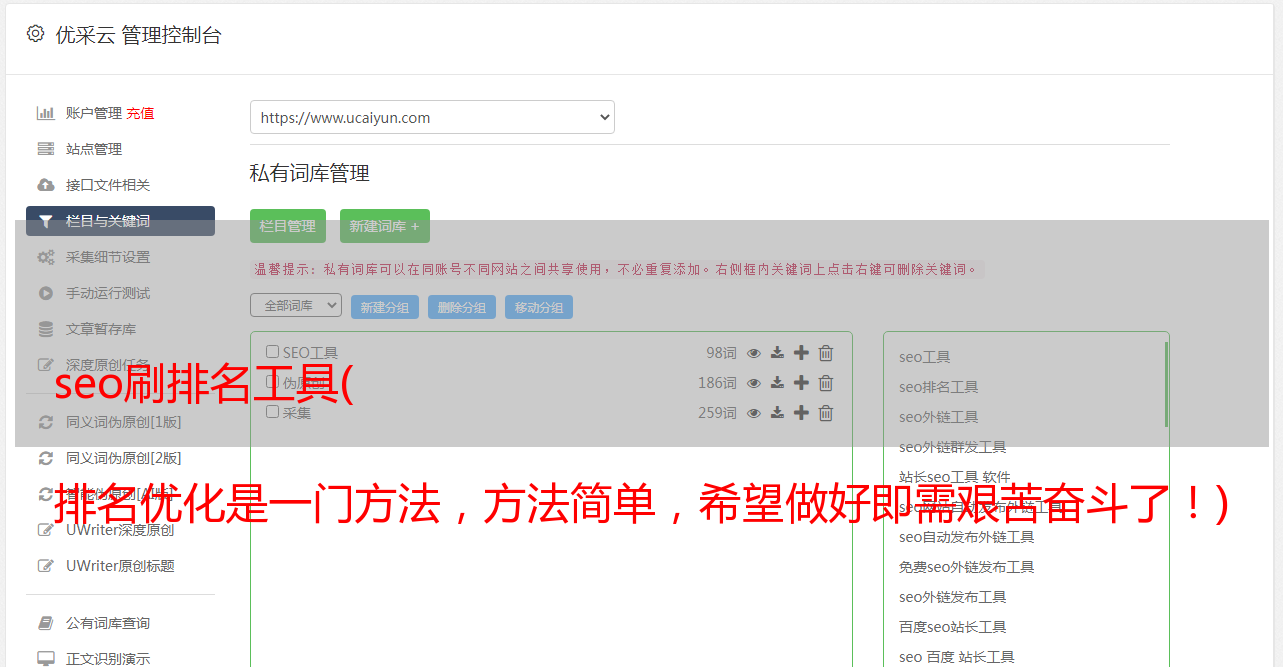The height and width of the screenshot is (667, 1283).
Task: Click the cloud upload icon next to 接口文件相关
Action: [x=46, y=185]
